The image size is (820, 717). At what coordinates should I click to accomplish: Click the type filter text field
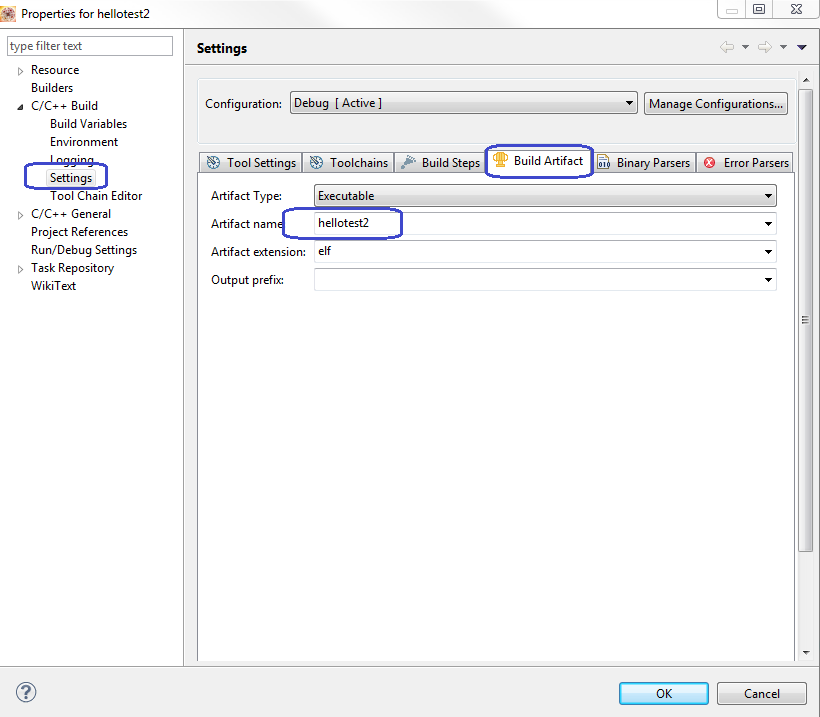coord(90,46)
